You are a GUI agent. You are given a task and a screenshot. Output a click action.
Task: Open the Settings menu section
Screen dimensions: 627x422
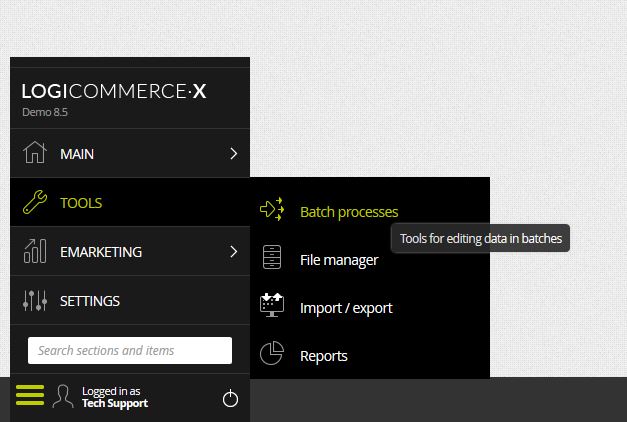pos(130,300)
